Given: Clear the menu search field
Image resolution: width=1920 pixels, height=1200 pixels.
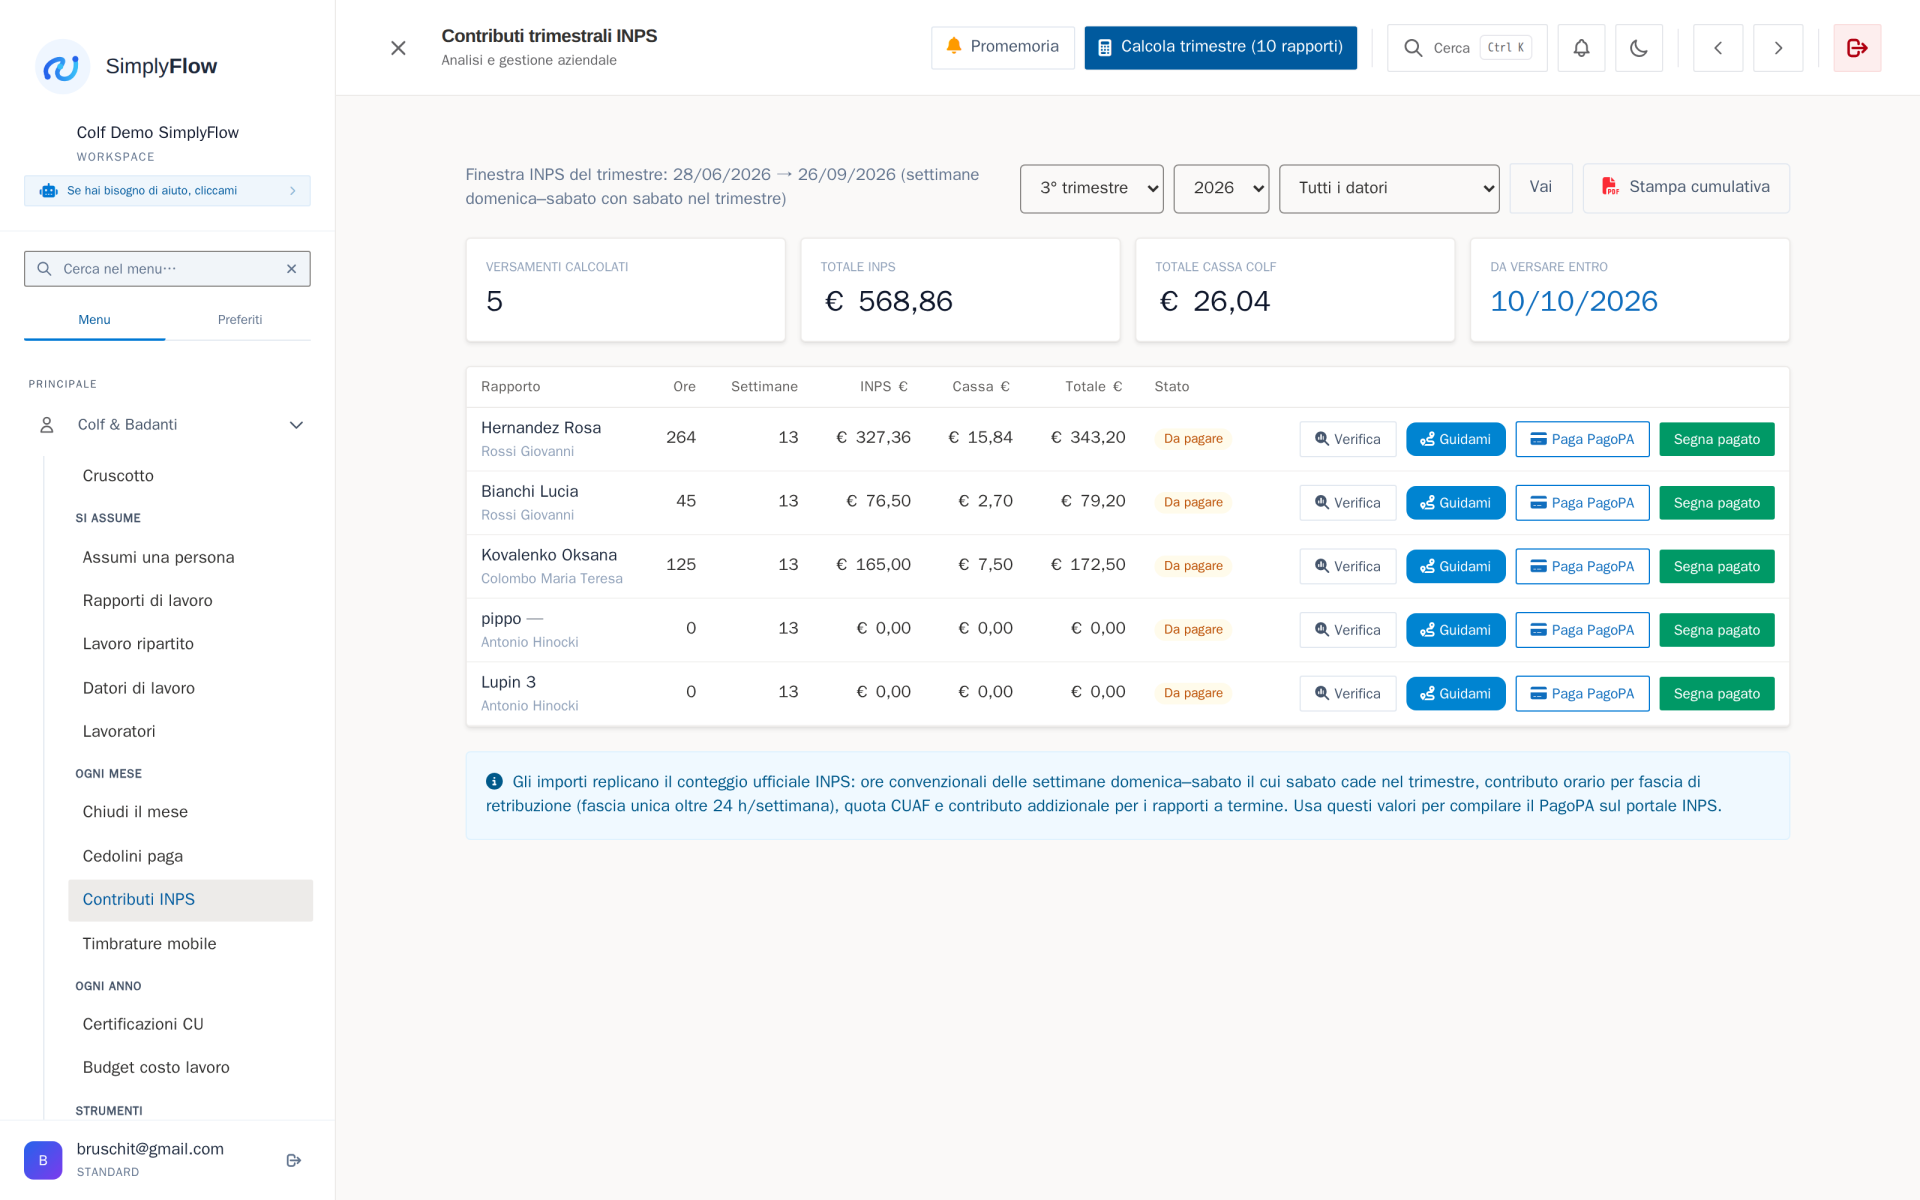Looking at the screenshot, I should pos(292,269).
